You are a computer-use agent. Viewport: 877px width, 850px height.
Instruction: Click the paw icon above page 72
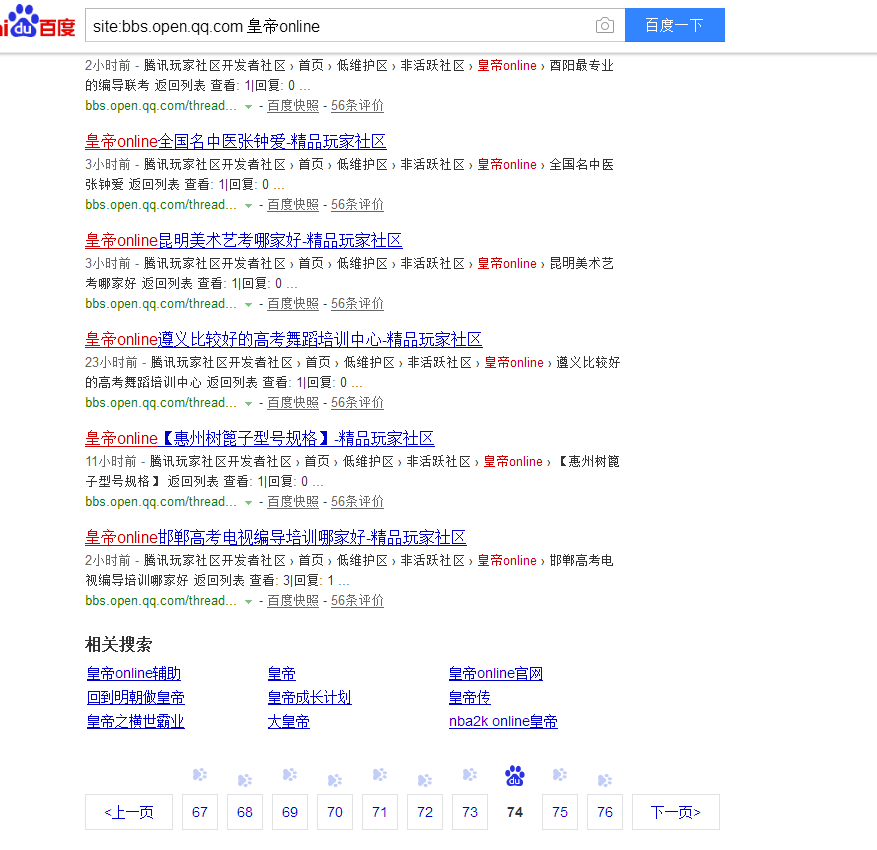(x=425, y=780)
